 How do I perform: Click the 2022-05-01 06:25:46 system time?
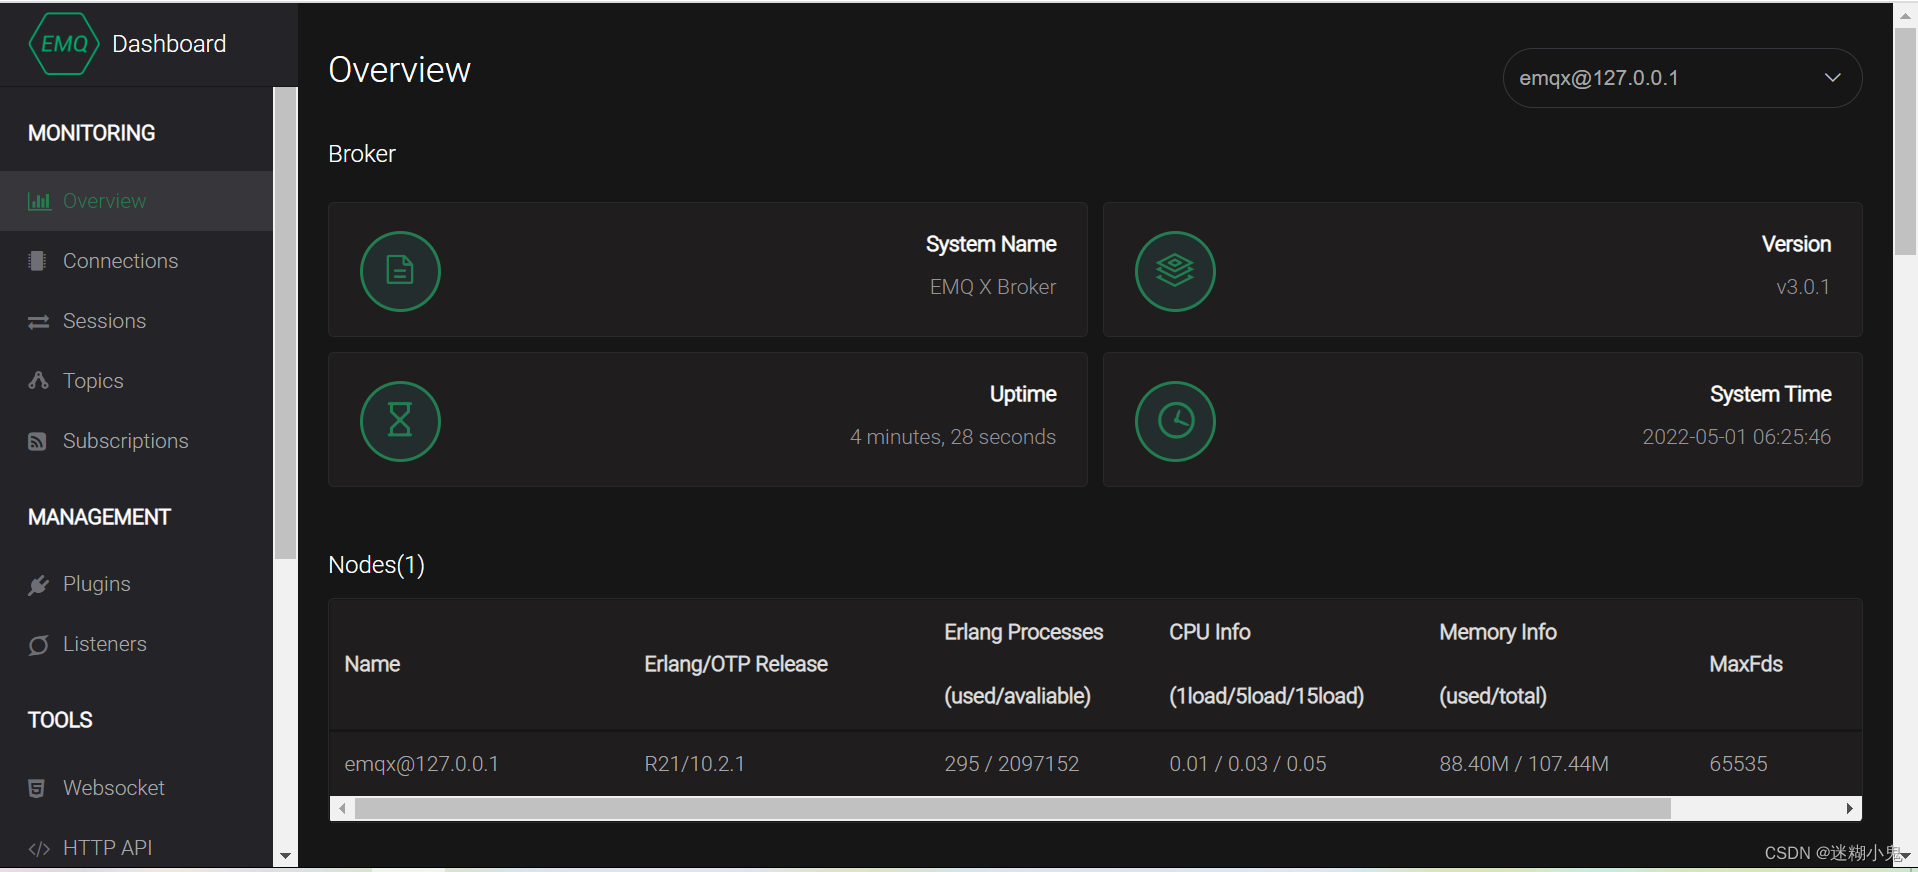tap(1736, 437)
